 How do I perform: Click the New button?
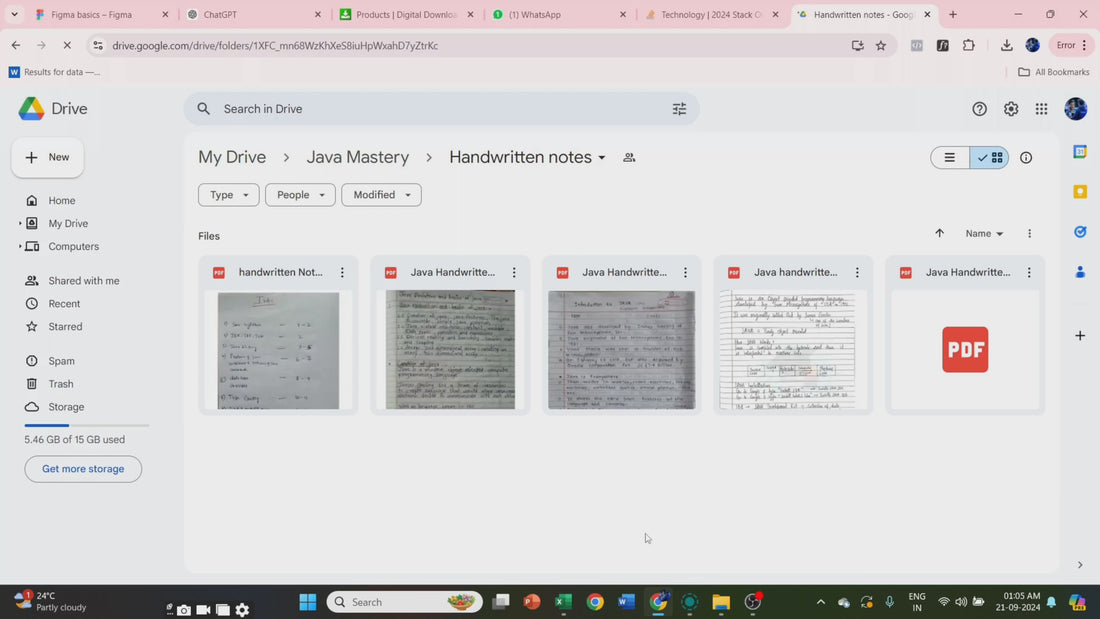click(48, 157)
